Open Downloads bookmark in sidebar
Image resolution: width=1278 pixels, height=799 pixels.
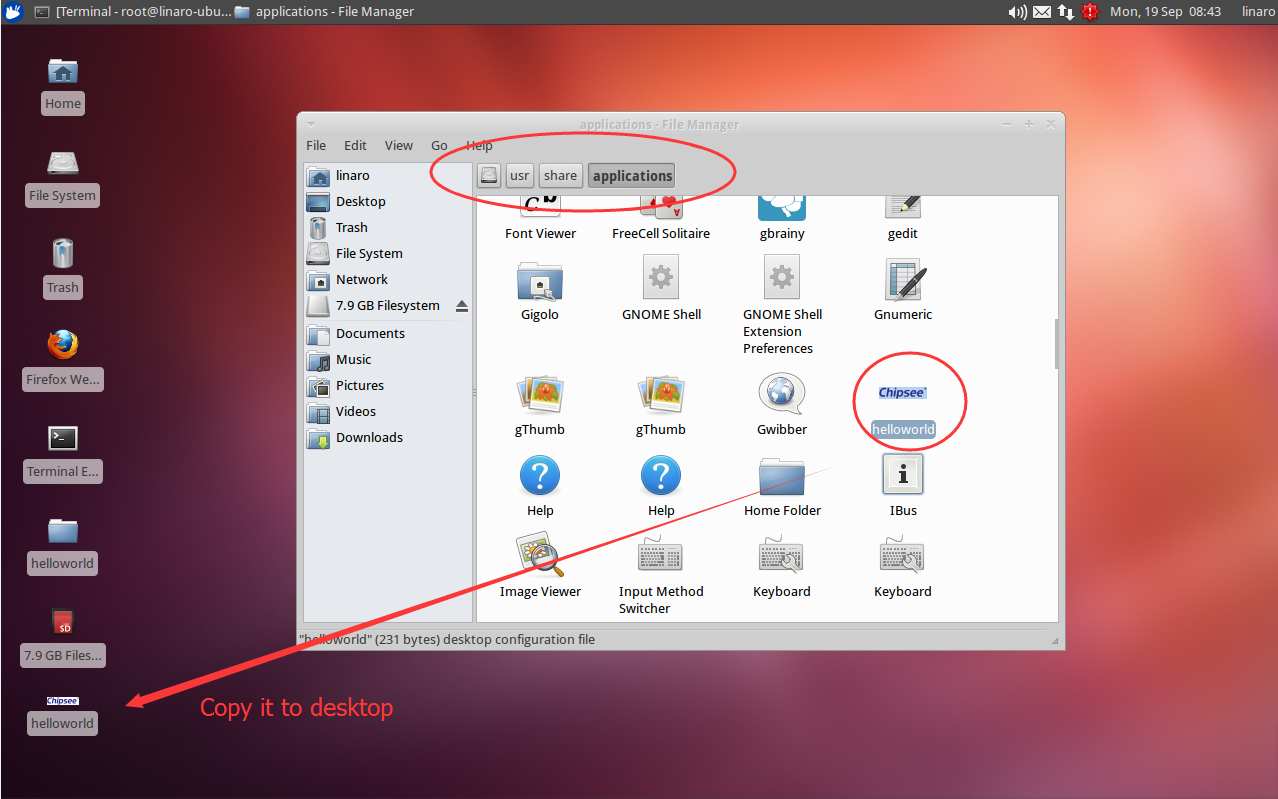tap(387, 437)
